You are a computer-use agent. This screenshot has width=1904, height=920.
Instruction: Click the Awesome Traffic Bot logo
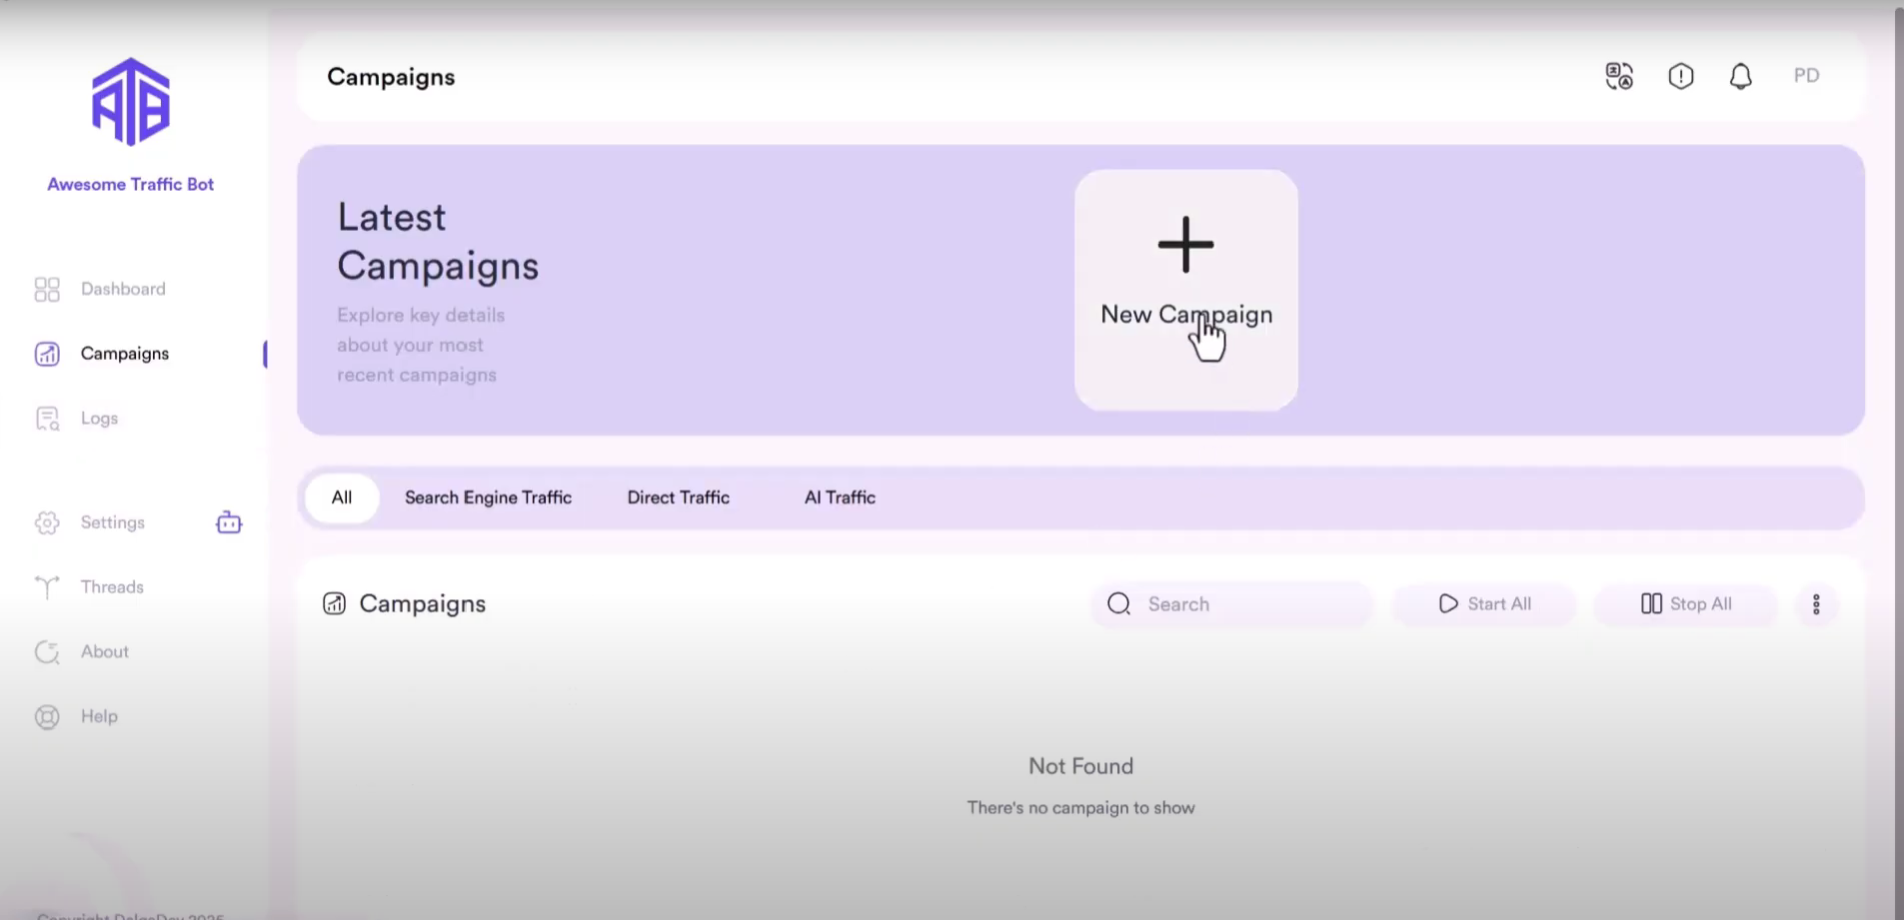tap(131, 102)
